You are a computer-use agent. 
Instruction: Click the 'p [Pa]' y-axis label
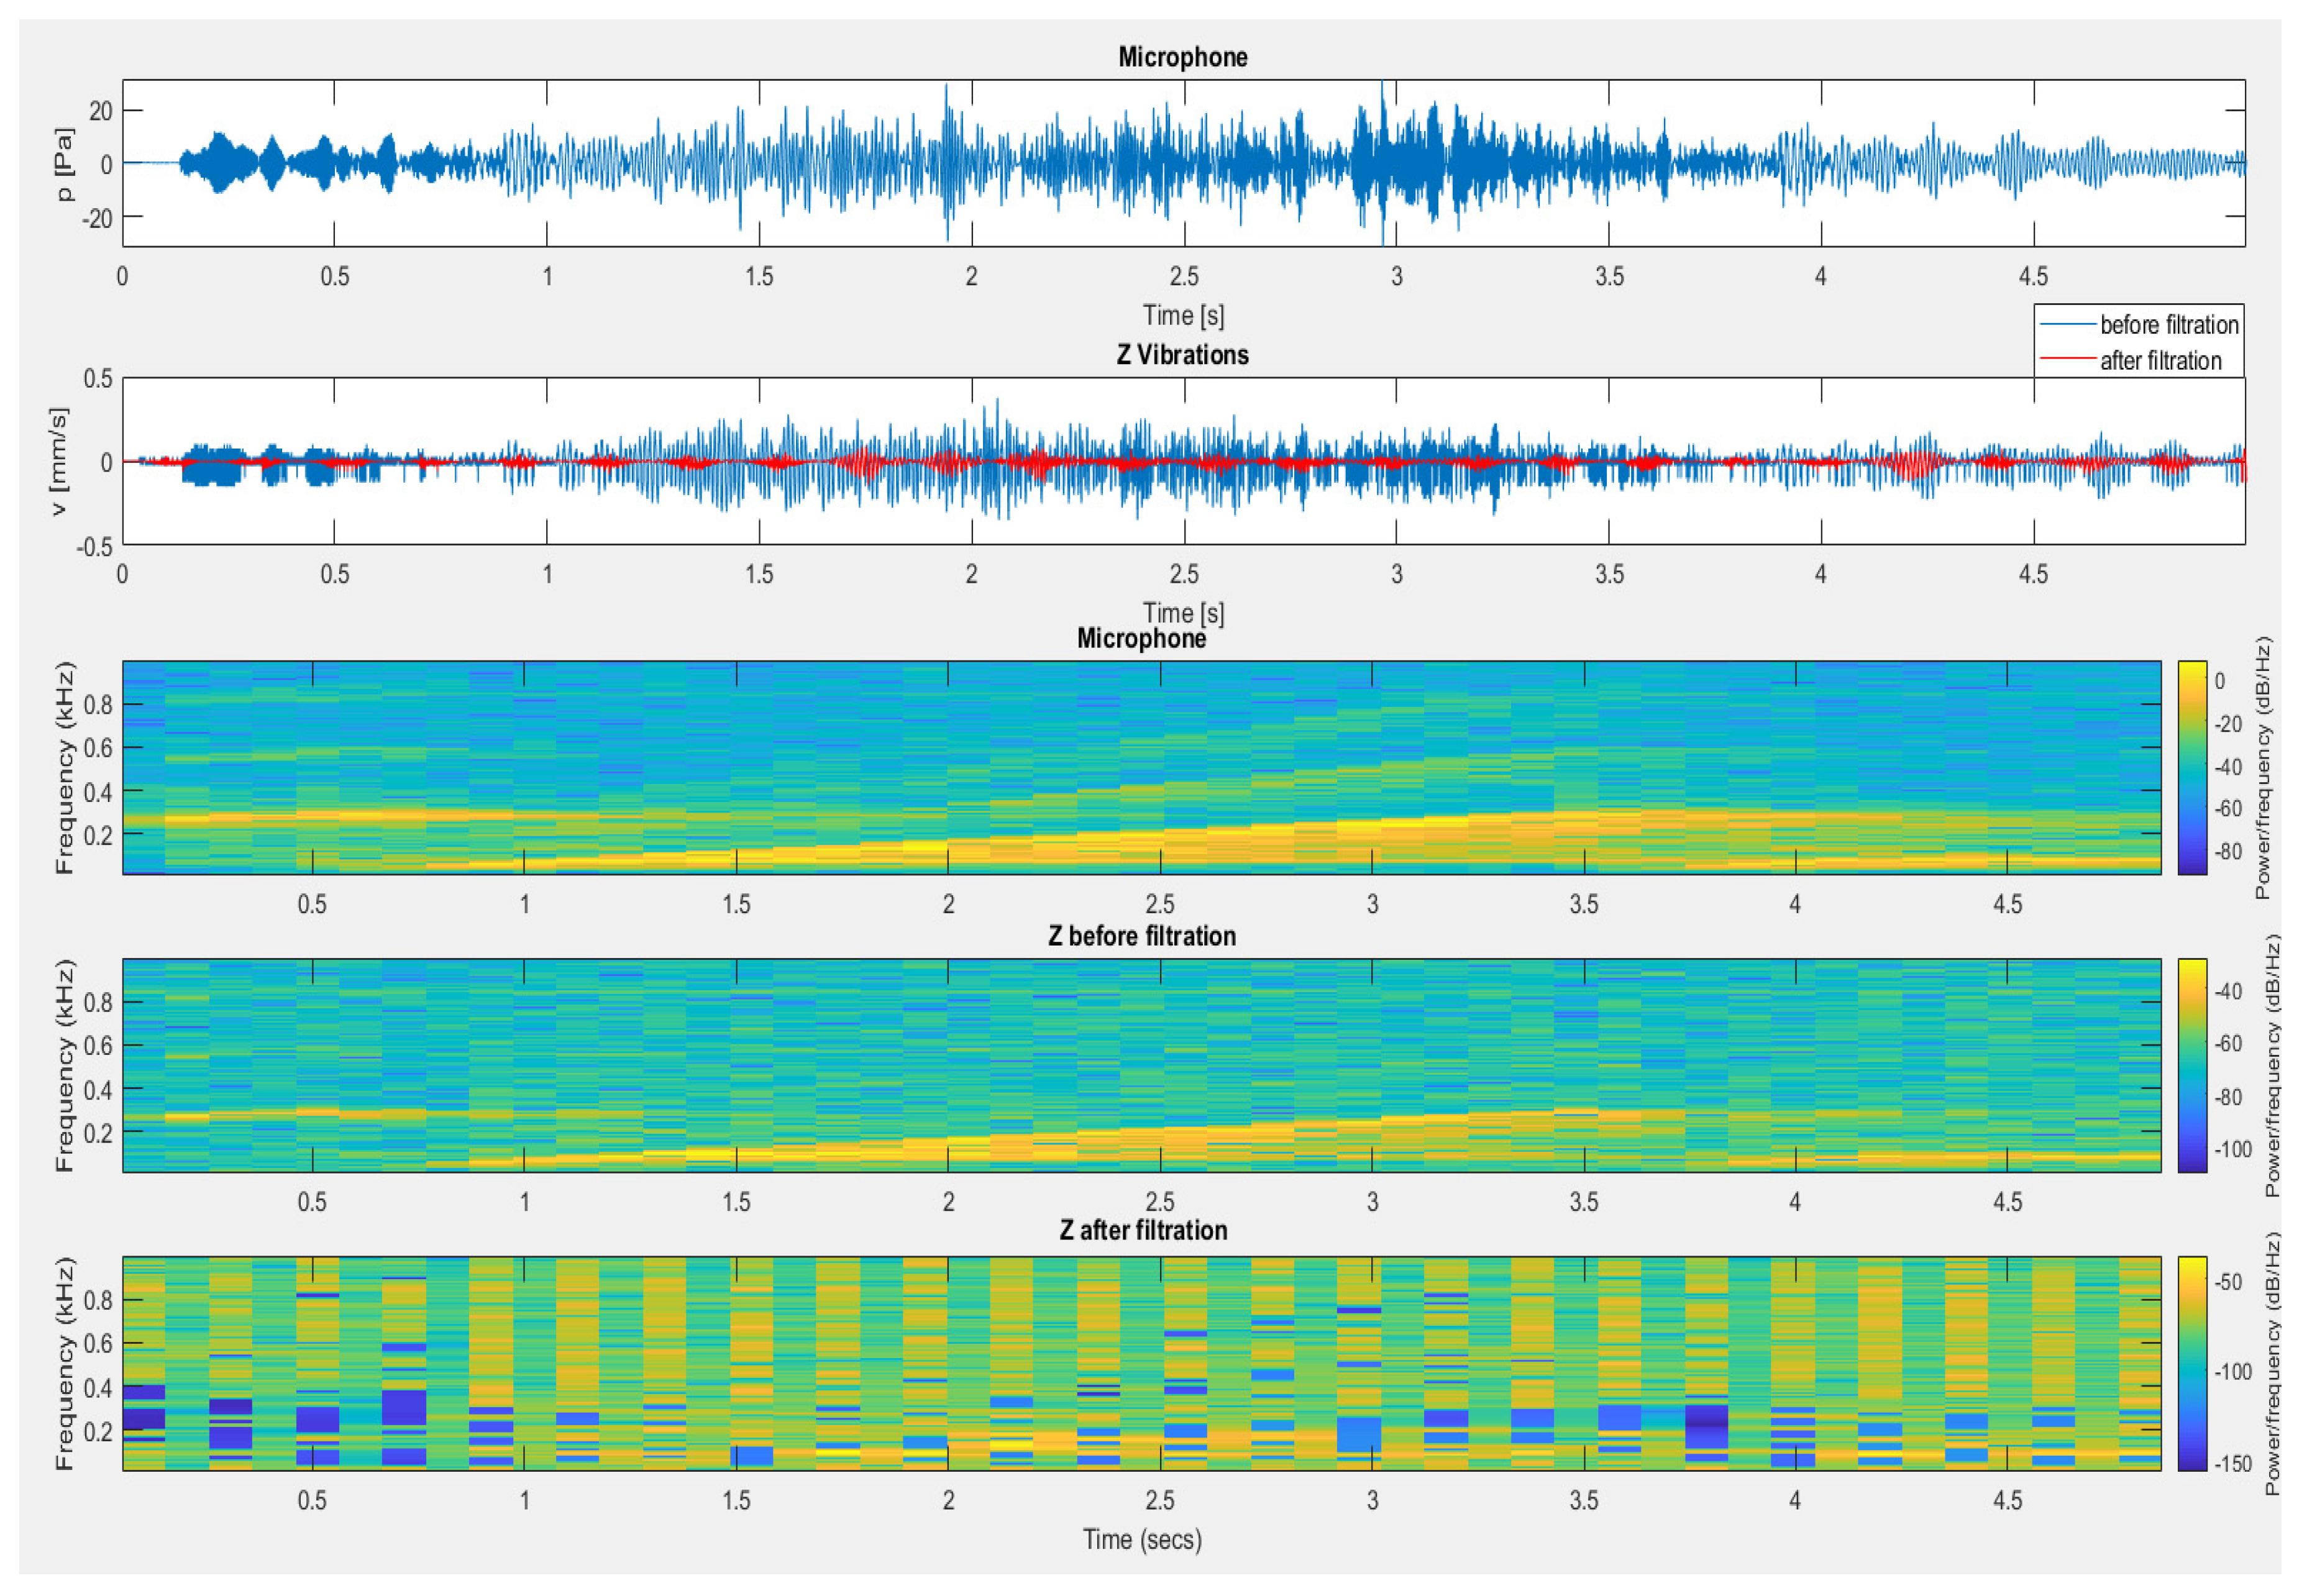[x=64, y=164]
